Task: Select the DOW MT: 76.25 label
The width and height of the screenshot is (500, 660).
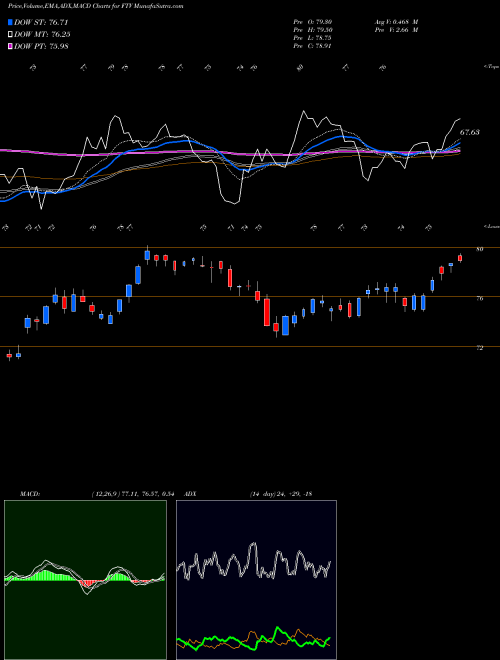Action: click(x=42, y=35)
